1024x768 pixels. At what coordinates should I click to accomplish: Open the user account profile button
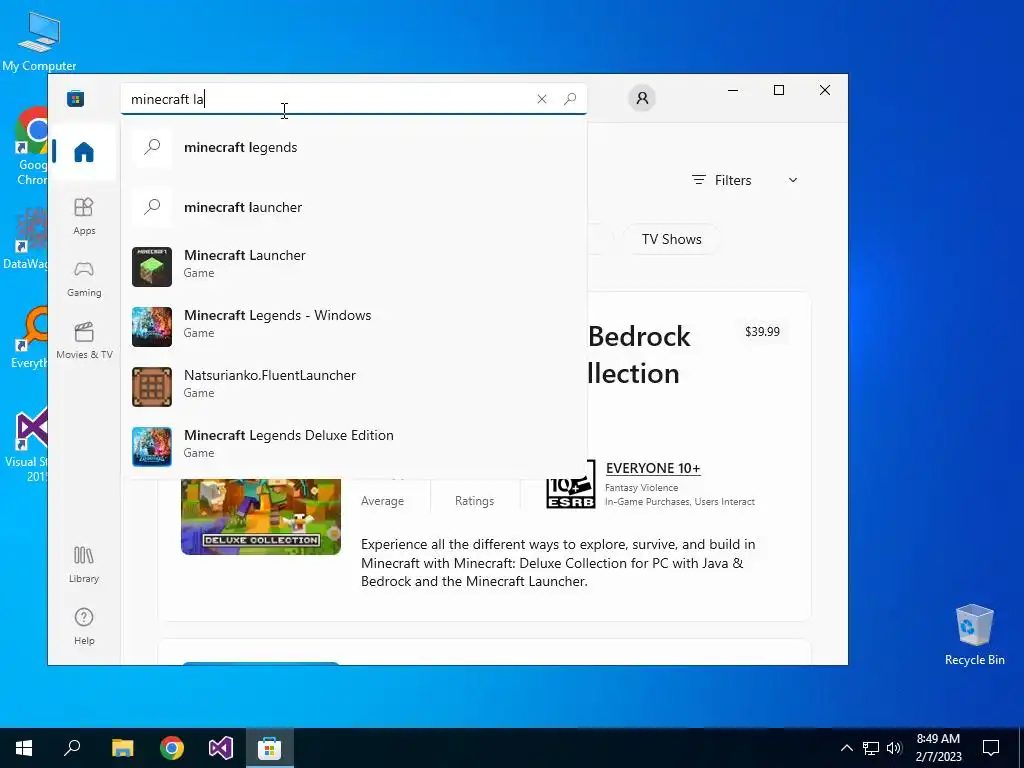coord(642,98)
